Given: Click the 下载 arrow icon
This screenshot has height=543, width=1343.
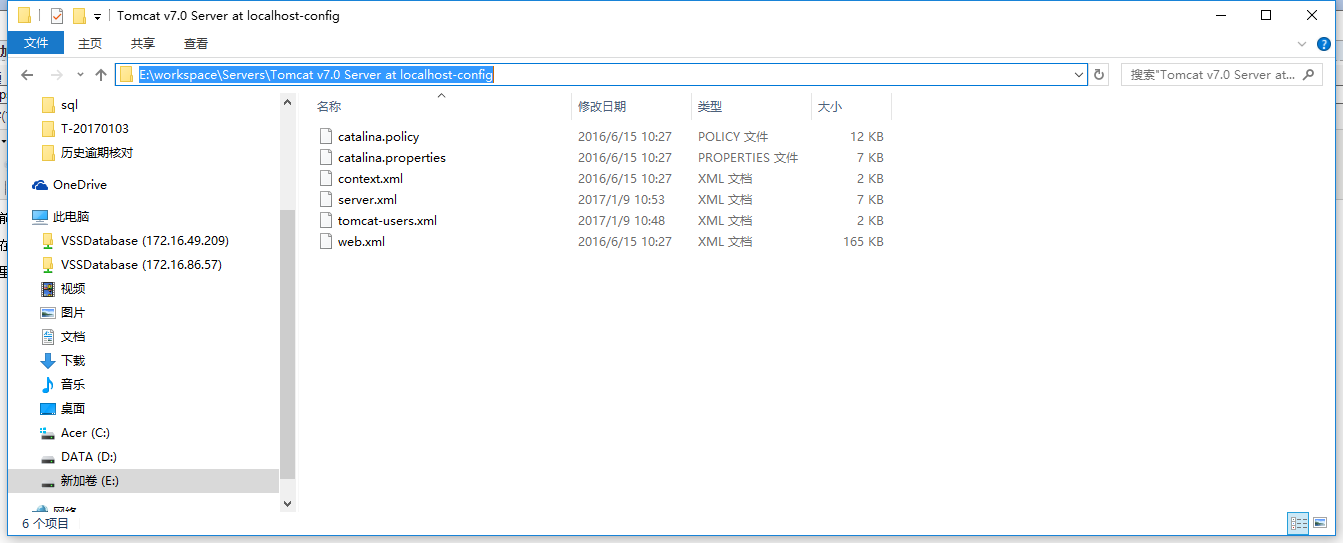Looking at the screenshot, I should point(48,361).
